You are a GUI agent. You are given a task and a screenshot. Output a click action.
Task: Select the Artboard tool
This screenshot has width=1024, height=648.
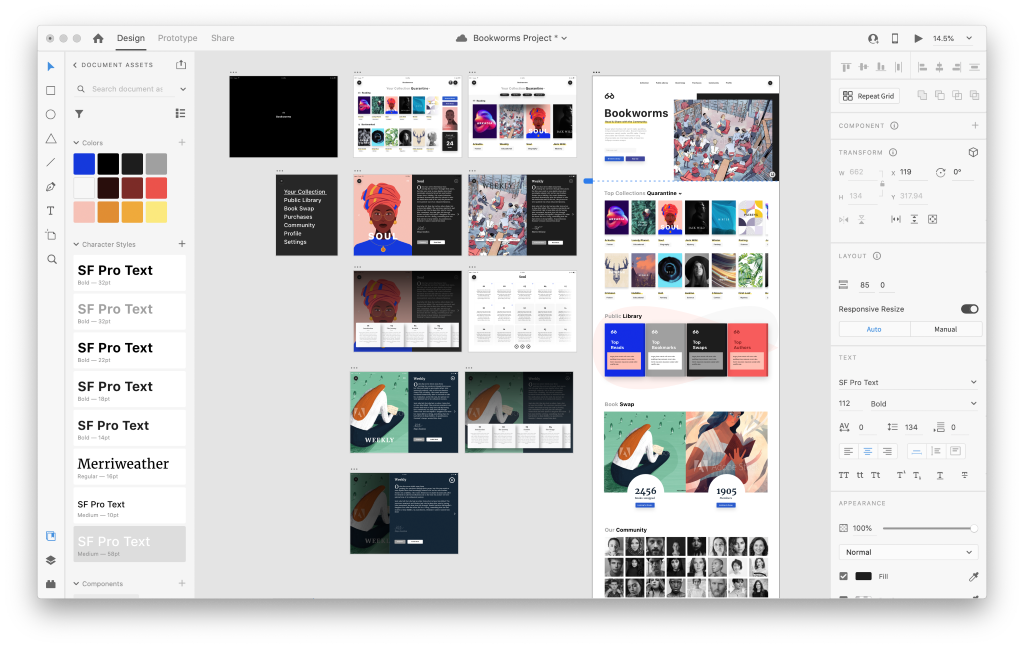pyautogui.click(x=51, y=235)
